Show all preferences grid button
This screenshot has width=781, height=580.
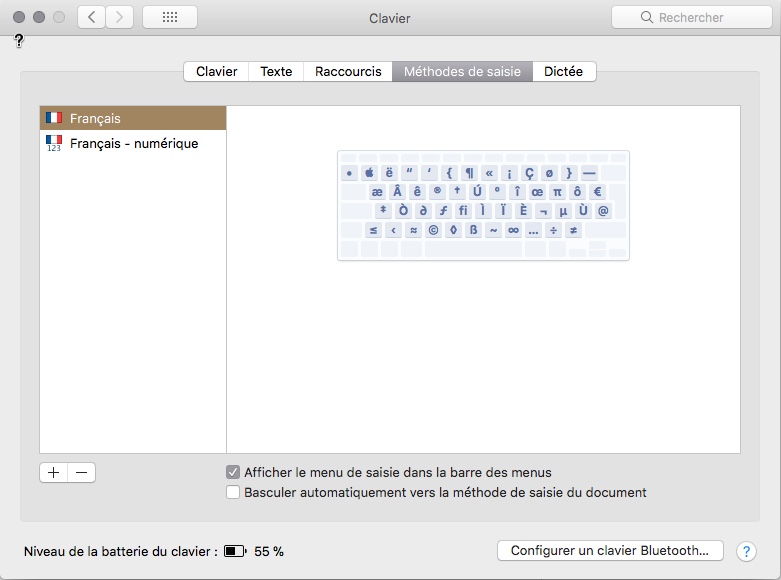170,17
